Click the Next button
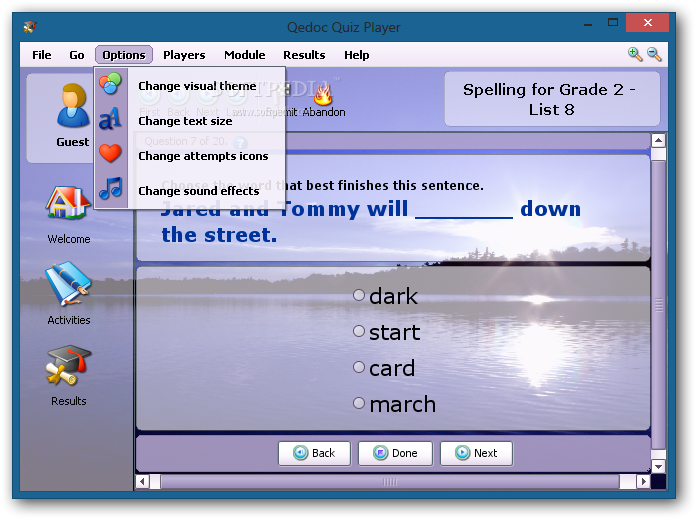The height and width of the screenshot is (519, 696). [476, 453]
